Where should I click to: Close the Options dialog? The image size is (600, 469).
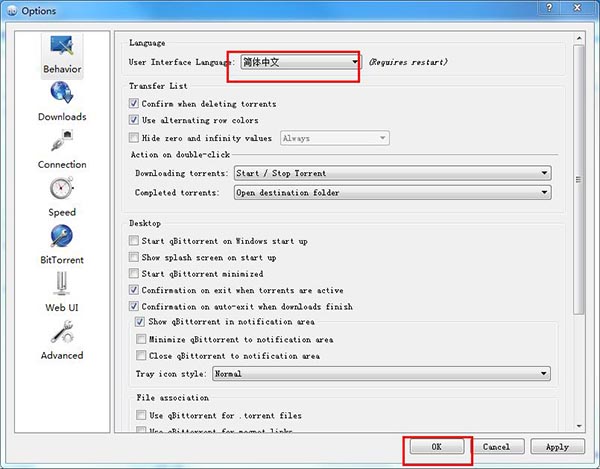578,8
